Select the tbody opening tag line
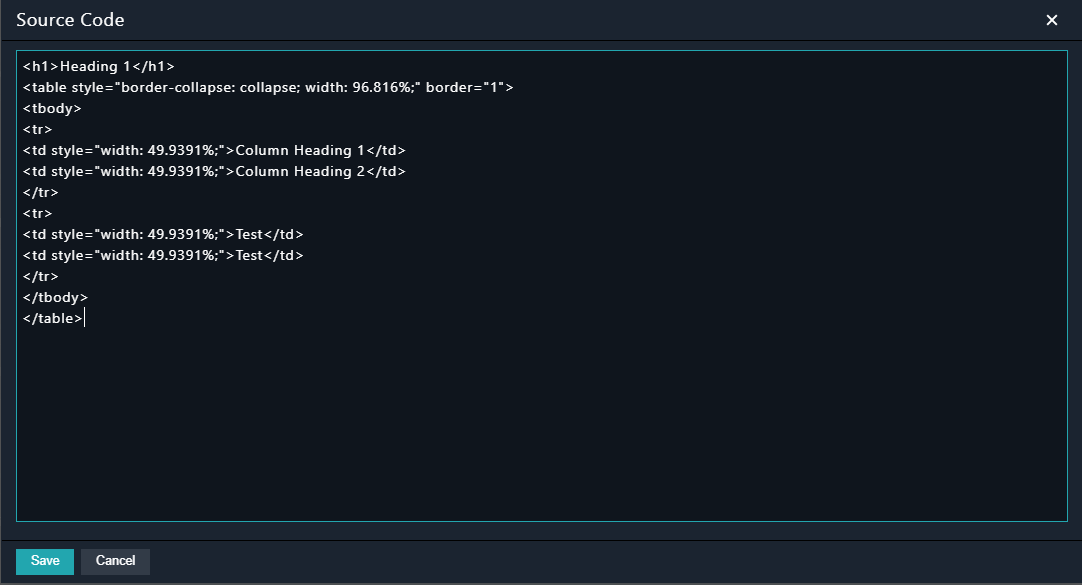The height and width of the screenshot is (585, 1082). click(x=51, y=108)
